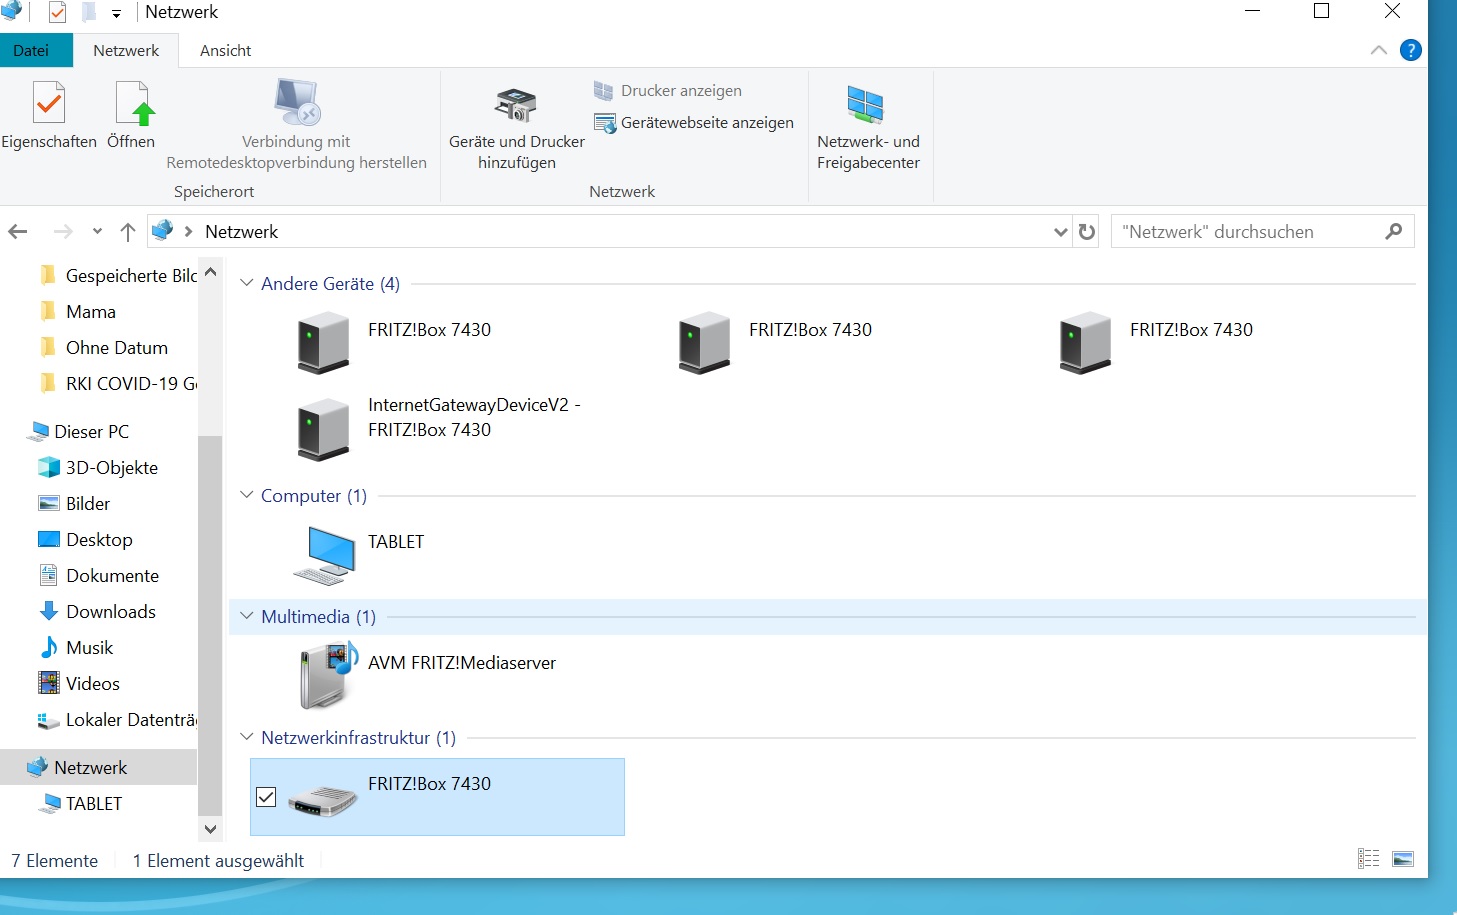Screen dimensions: 1457x915
Task: Collapse the Computer group
Action: [x=247, y=495]
